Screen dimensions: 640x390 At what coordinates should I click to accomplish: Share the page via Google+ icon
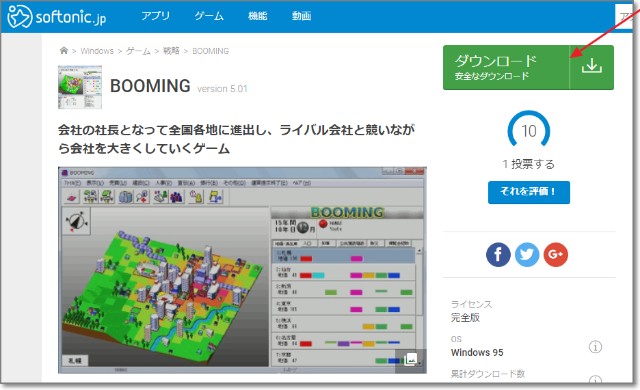[556, 255]
